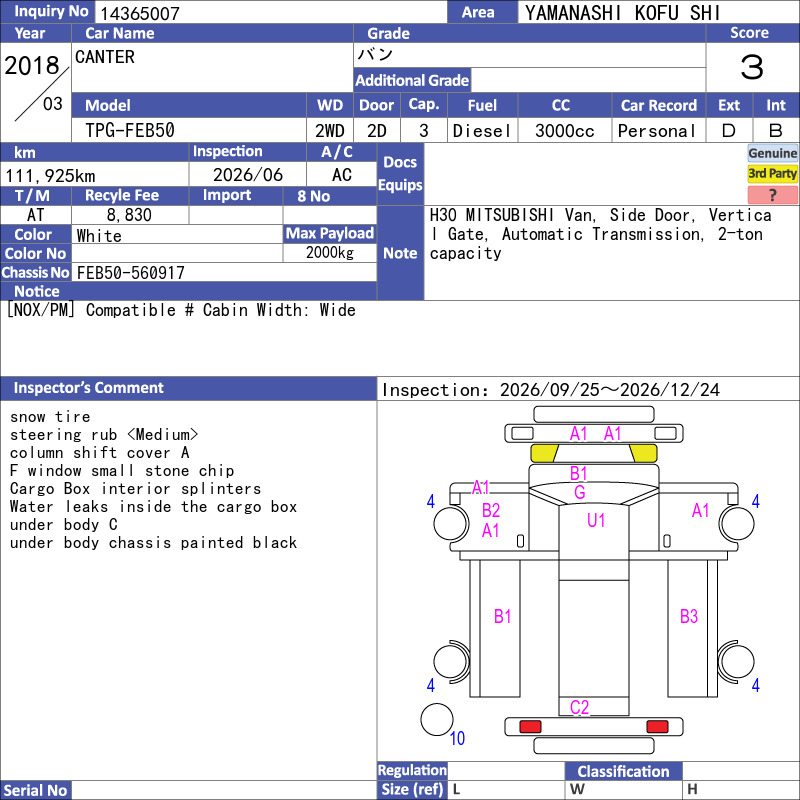Click the Chassis No field FEB50-560917
800x800 pixels.
click(x=224, y=272)
